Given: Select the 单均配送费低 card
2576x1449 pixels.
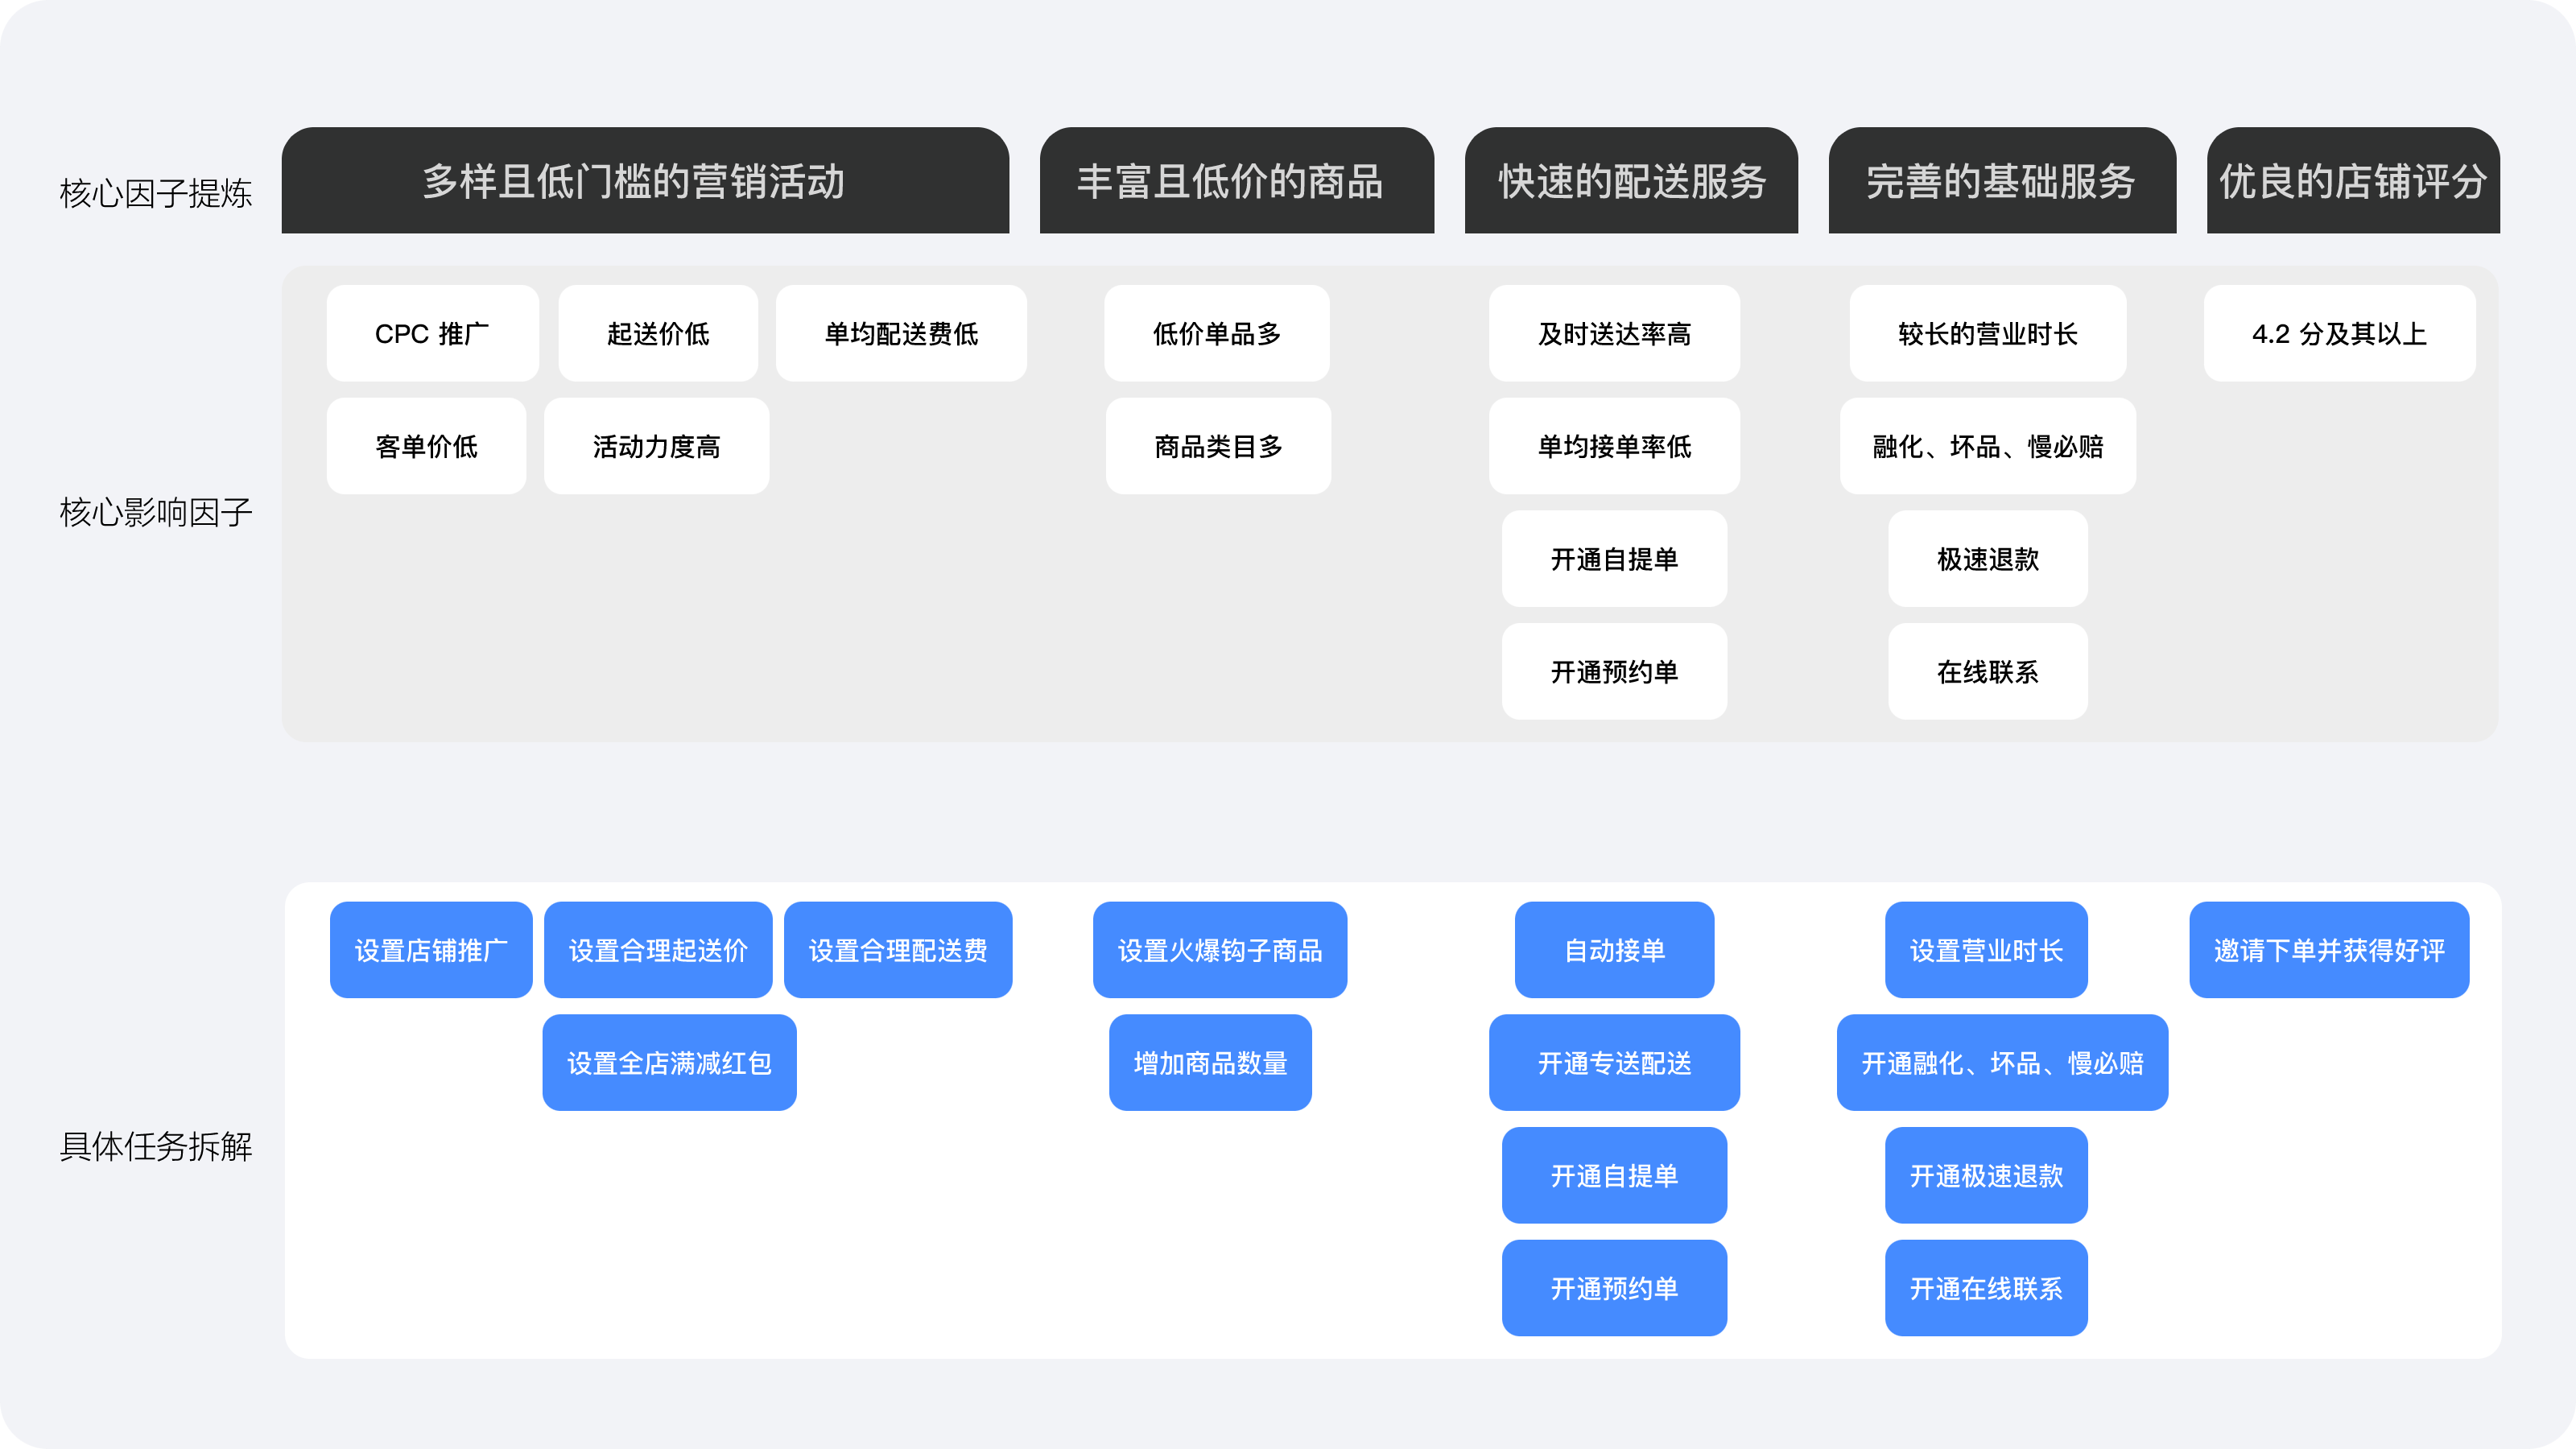Looking at the screenshot, I should [x=901, y=333].
